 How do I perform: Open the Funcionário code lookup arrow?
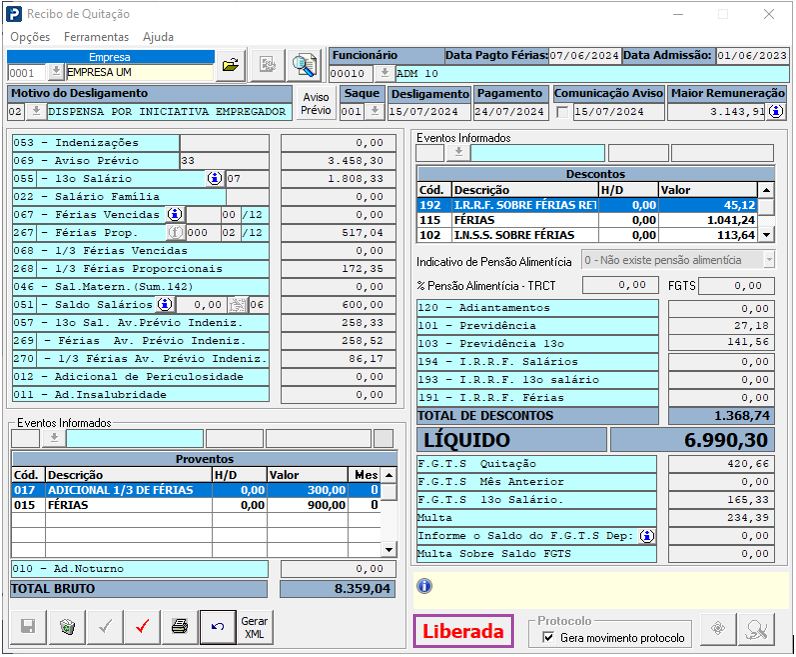pos(384,73)
